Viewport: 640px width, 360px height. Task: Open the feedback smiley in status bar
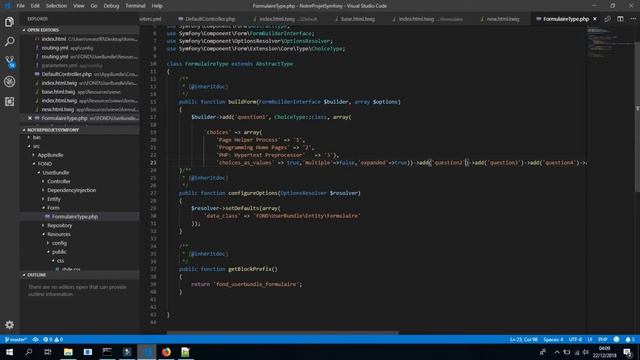tap(616, 340)
